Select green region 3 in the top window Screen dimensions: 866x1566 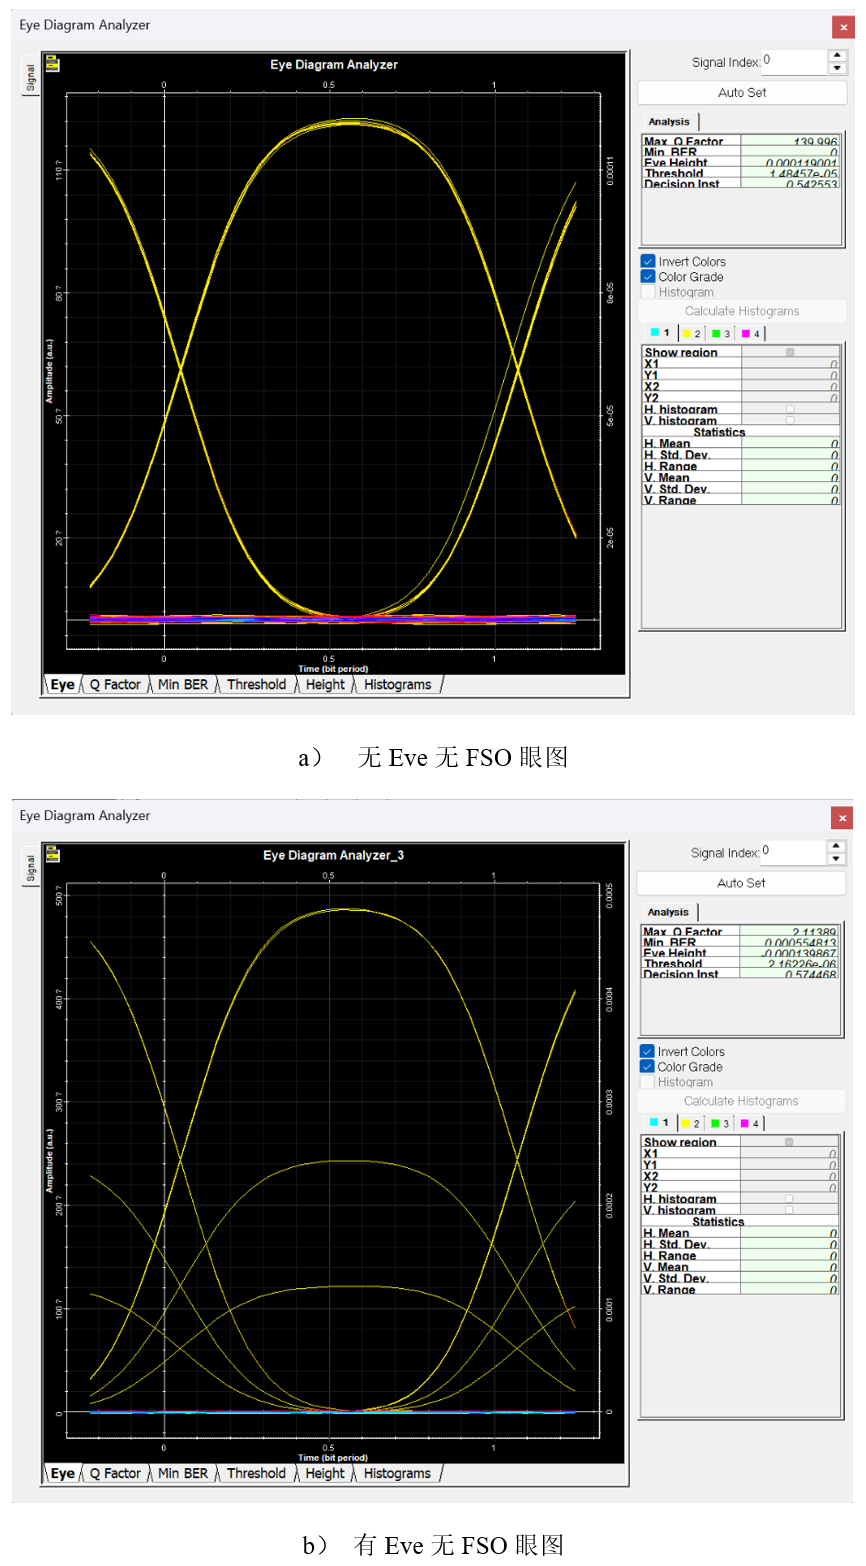coord(721,333)
